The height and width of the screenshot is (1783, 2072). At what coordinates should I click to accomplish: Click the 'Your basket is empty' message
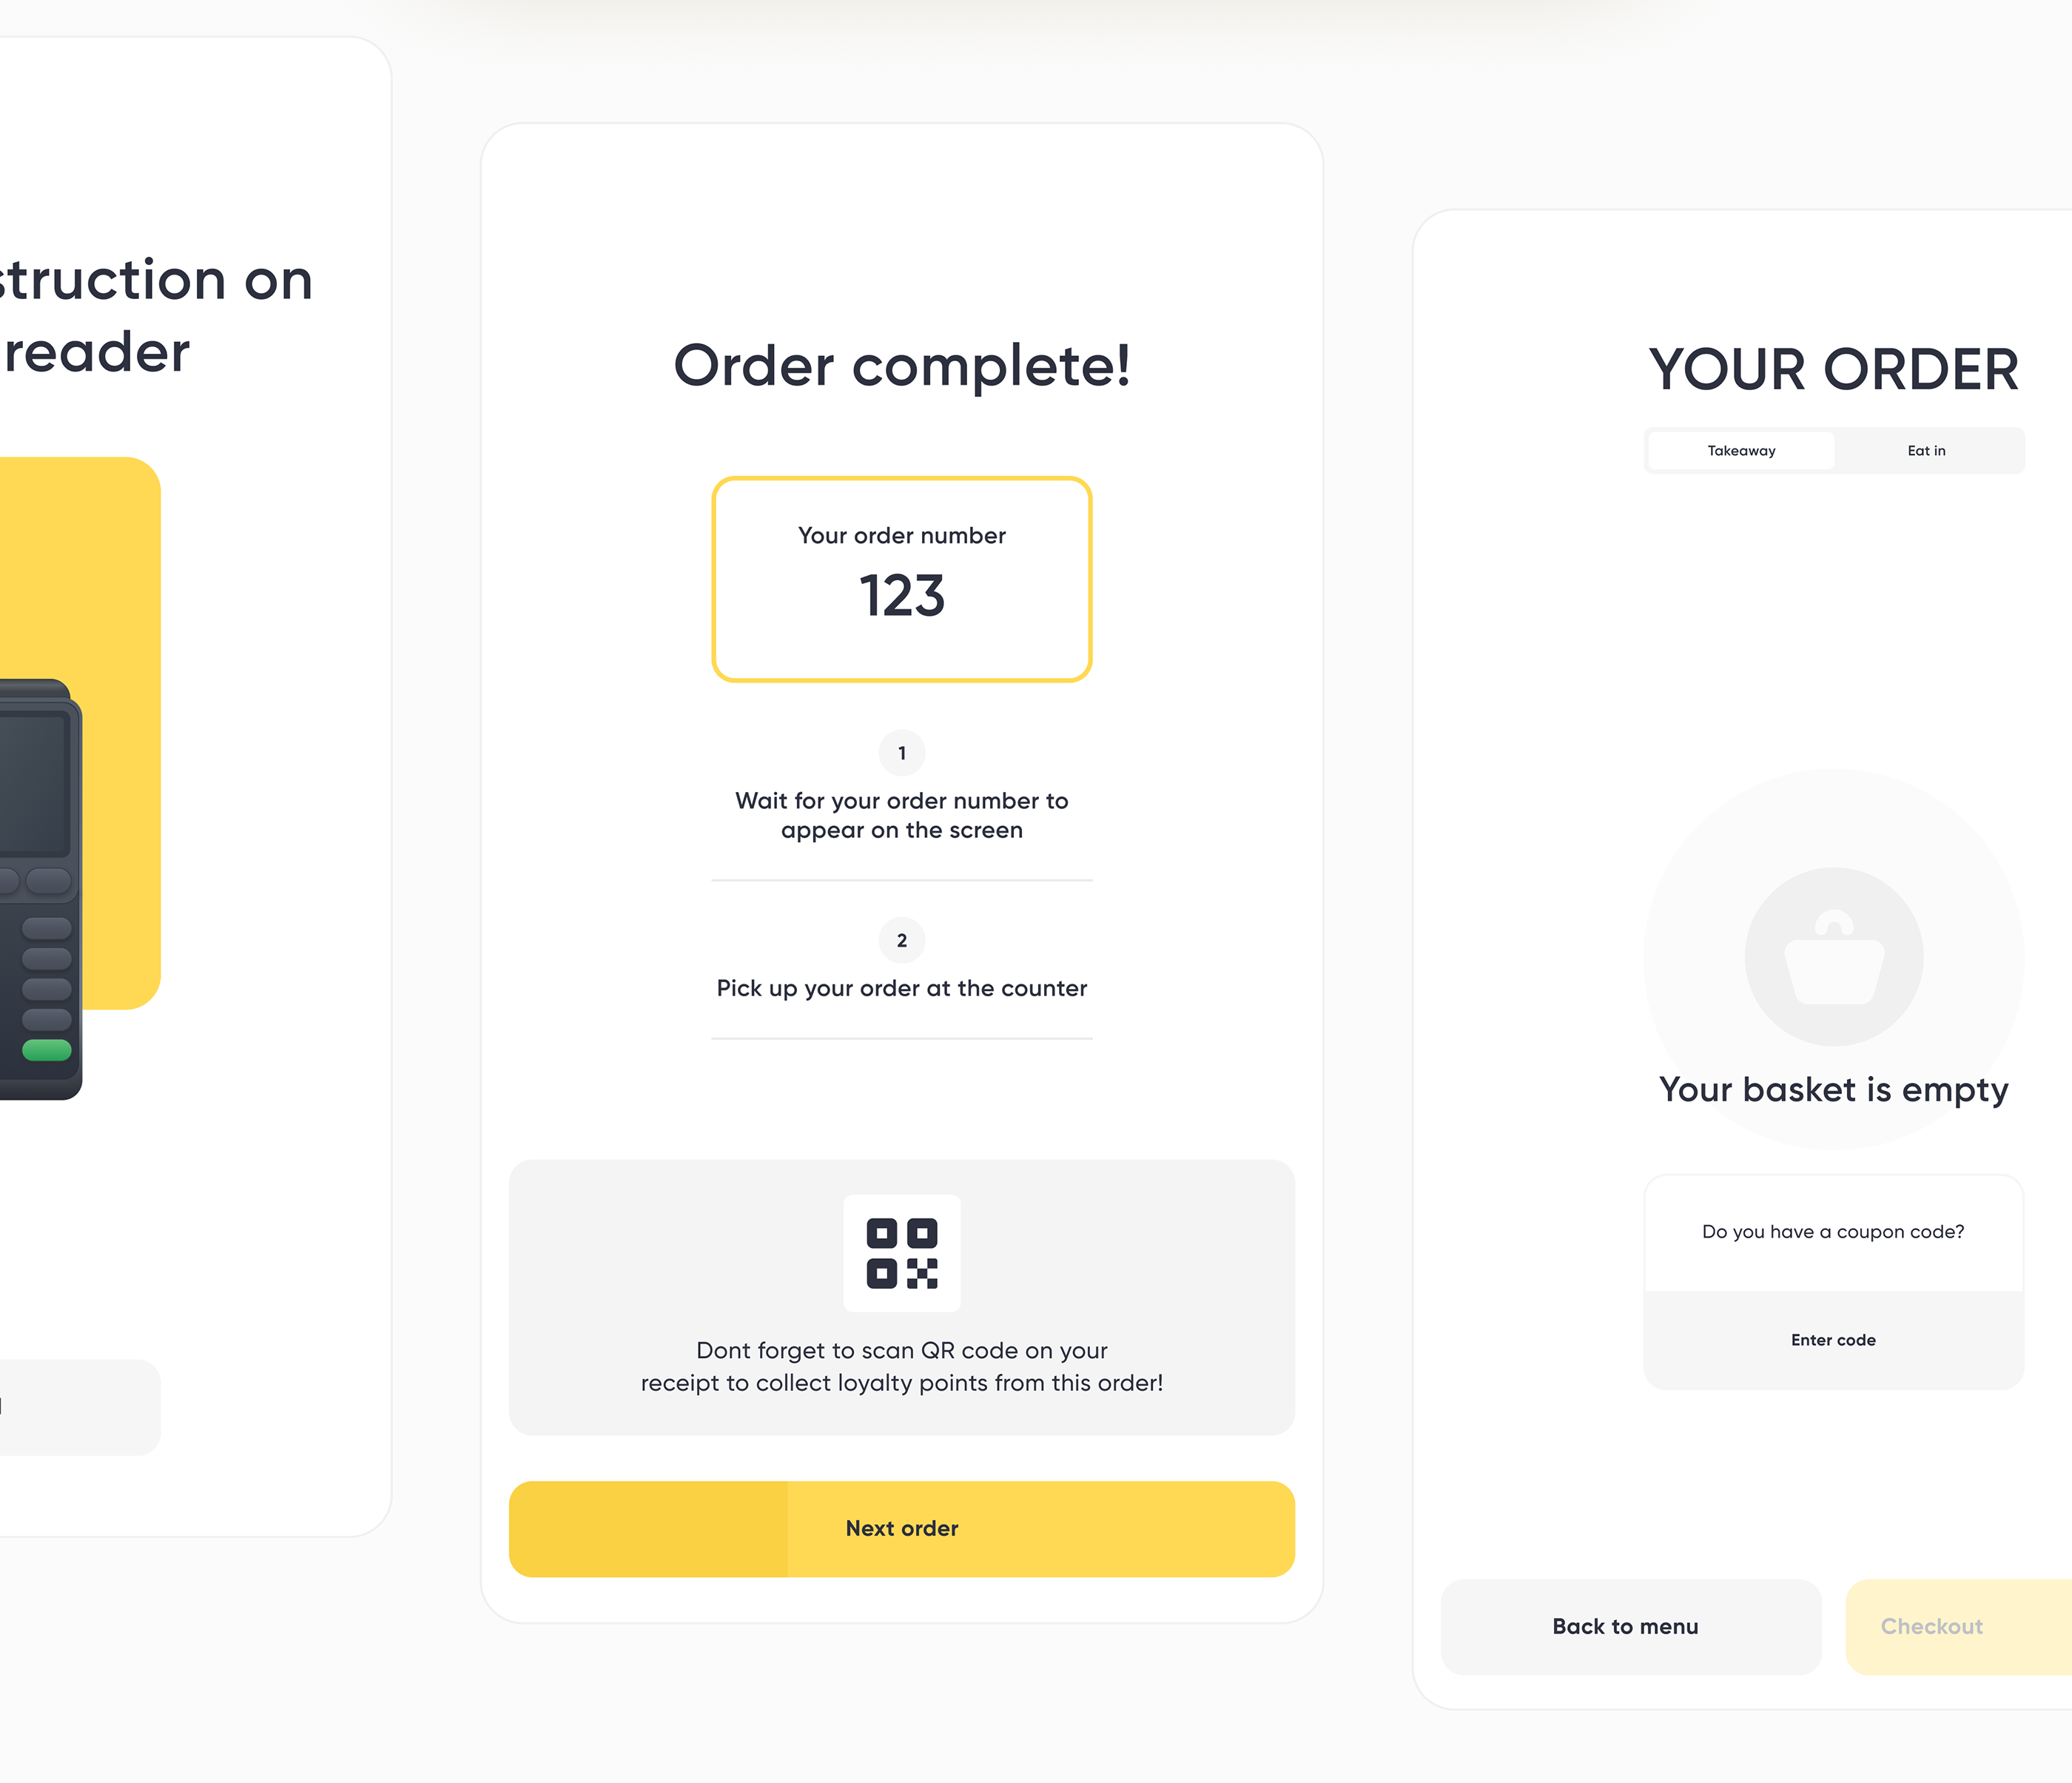pos(1833,1090)
